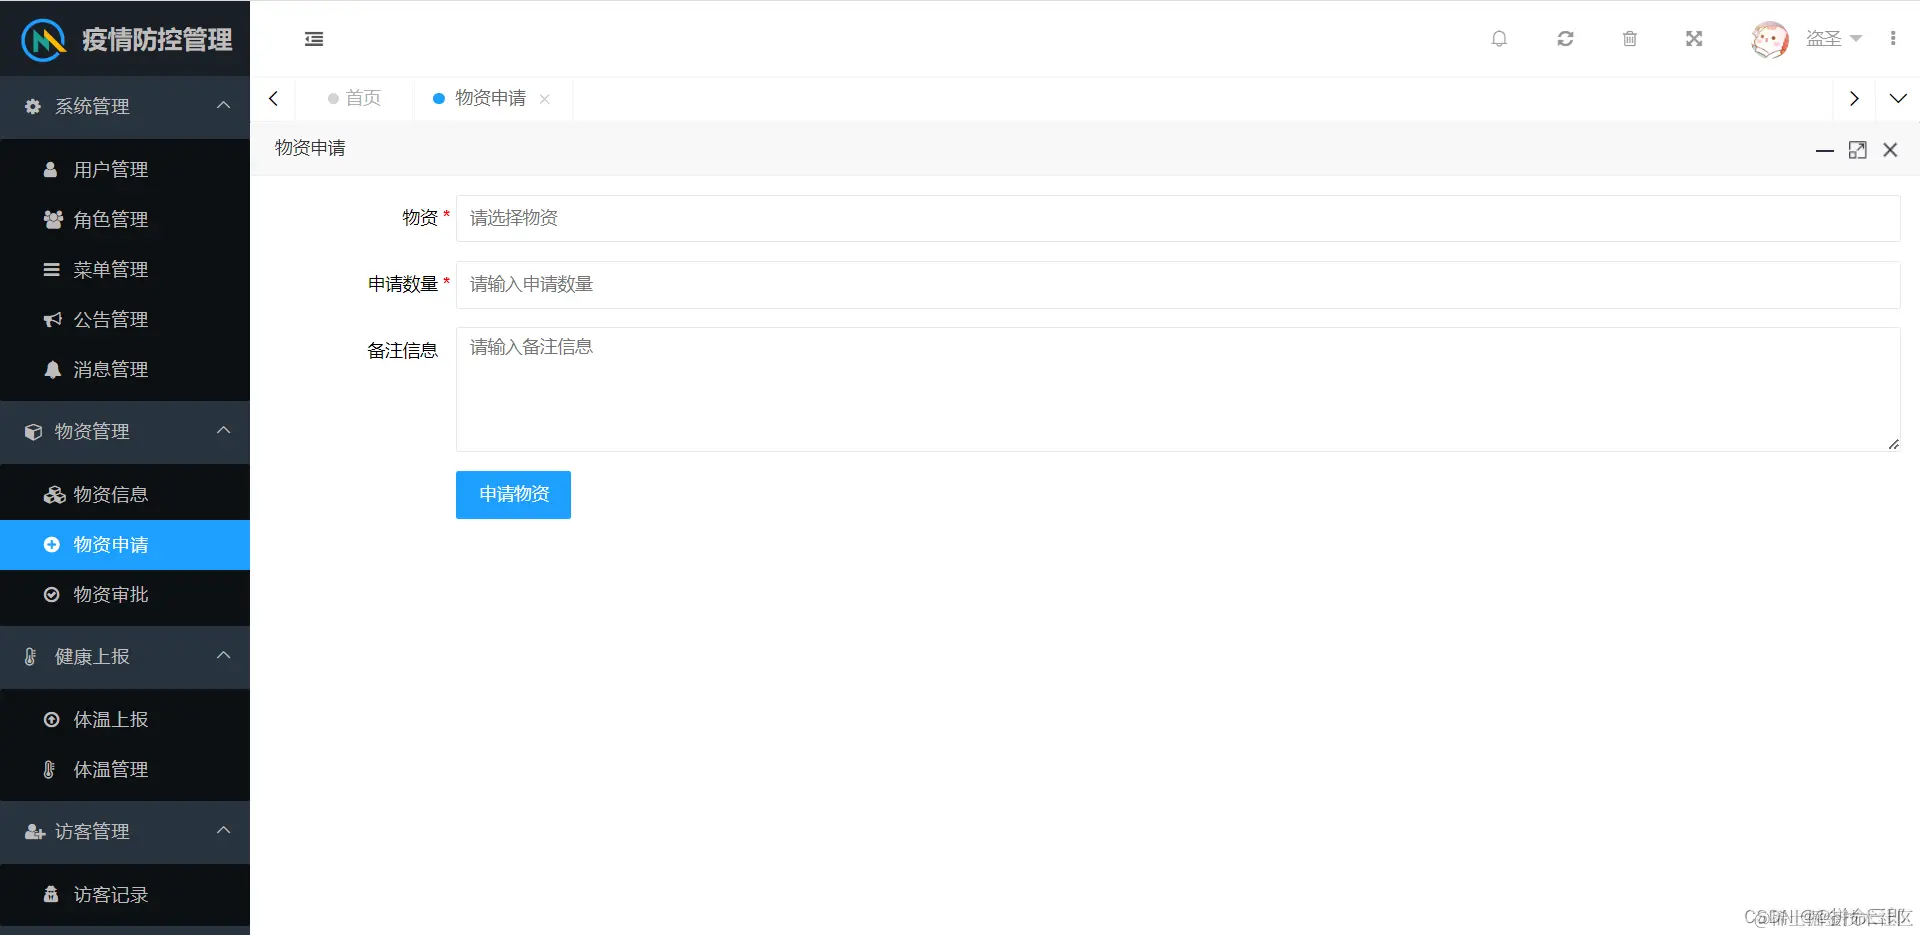Open 公告管理 in the sidebar
This screenshot has height=935, width=1920.
pyautogui.click(x=125, y=319)
